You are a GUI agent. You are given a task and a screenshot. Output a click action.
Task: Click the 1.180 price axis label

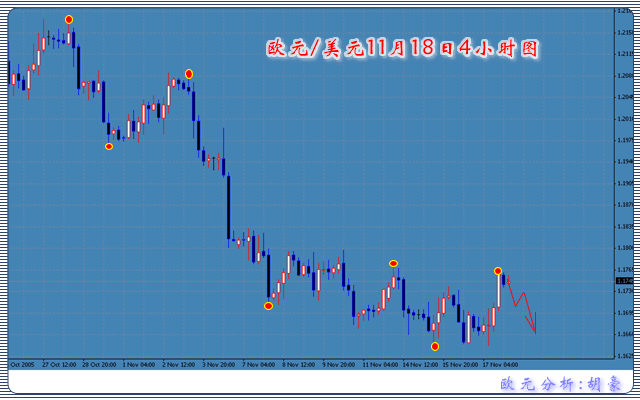click(x=625, y=248)
